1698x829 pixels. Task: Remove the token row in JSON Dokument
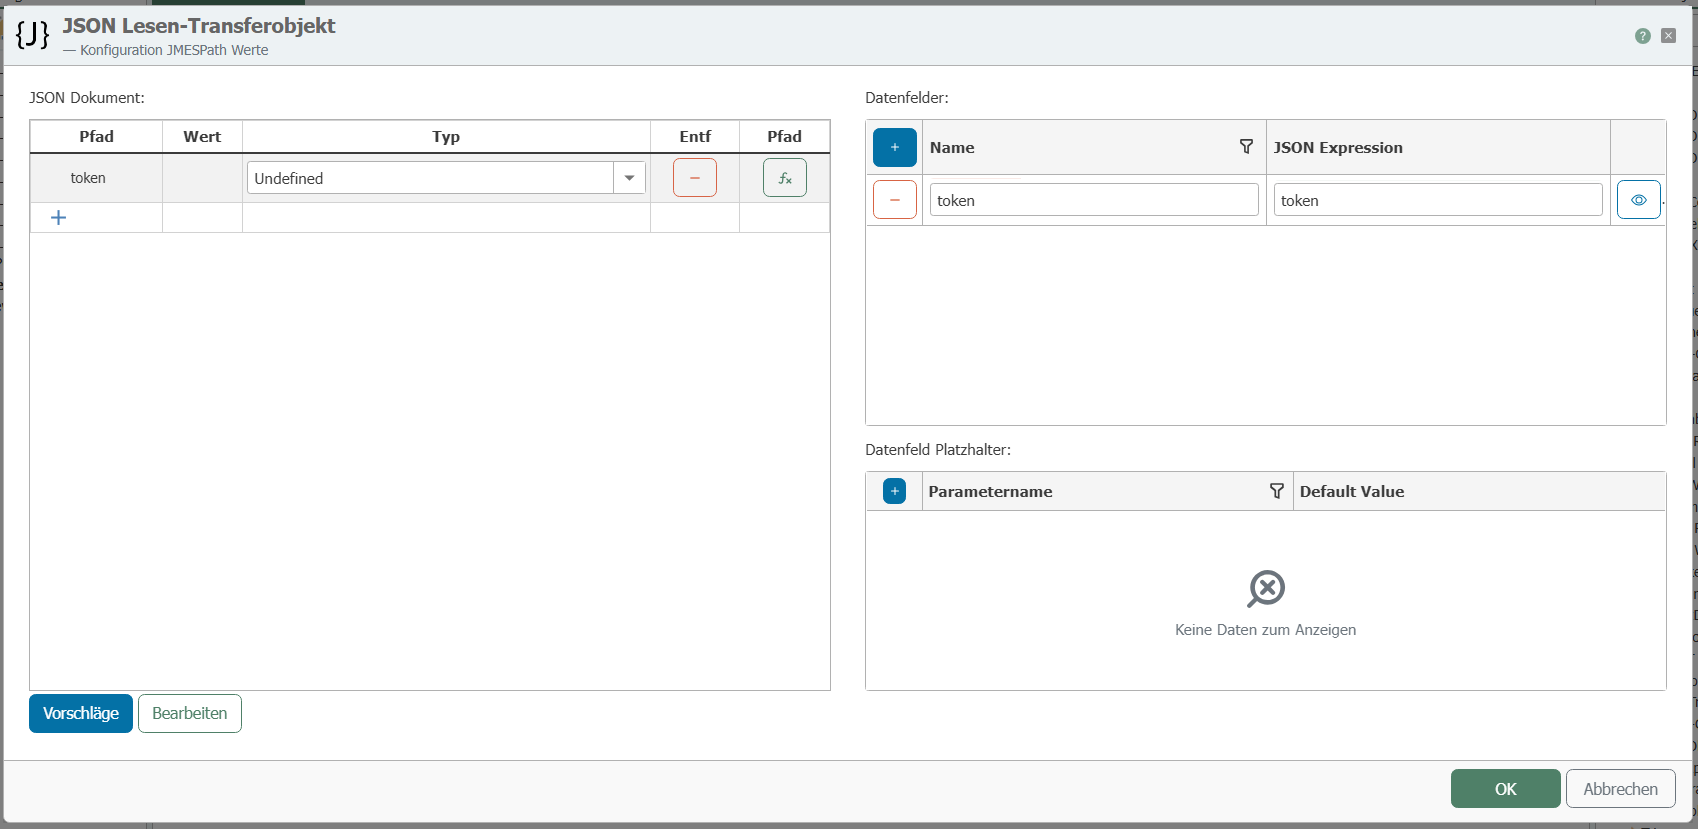pos(694,178)
